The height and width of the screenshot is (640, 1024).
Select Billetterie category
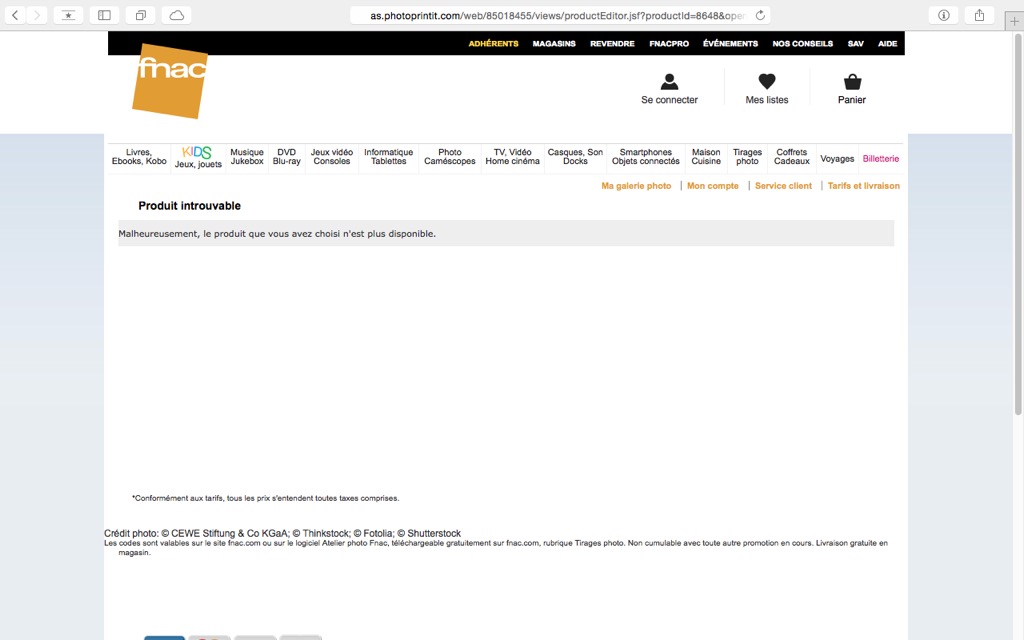pyautogui.click(x=881, y=159)
